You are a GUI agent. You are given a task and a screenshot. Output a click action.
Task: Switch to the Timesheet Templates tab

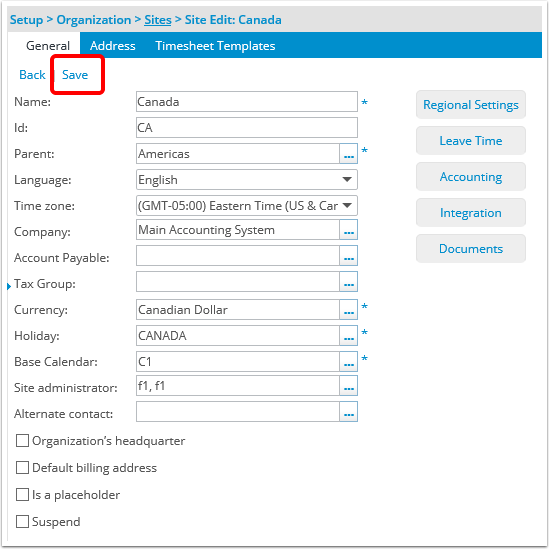coord(215,46)
